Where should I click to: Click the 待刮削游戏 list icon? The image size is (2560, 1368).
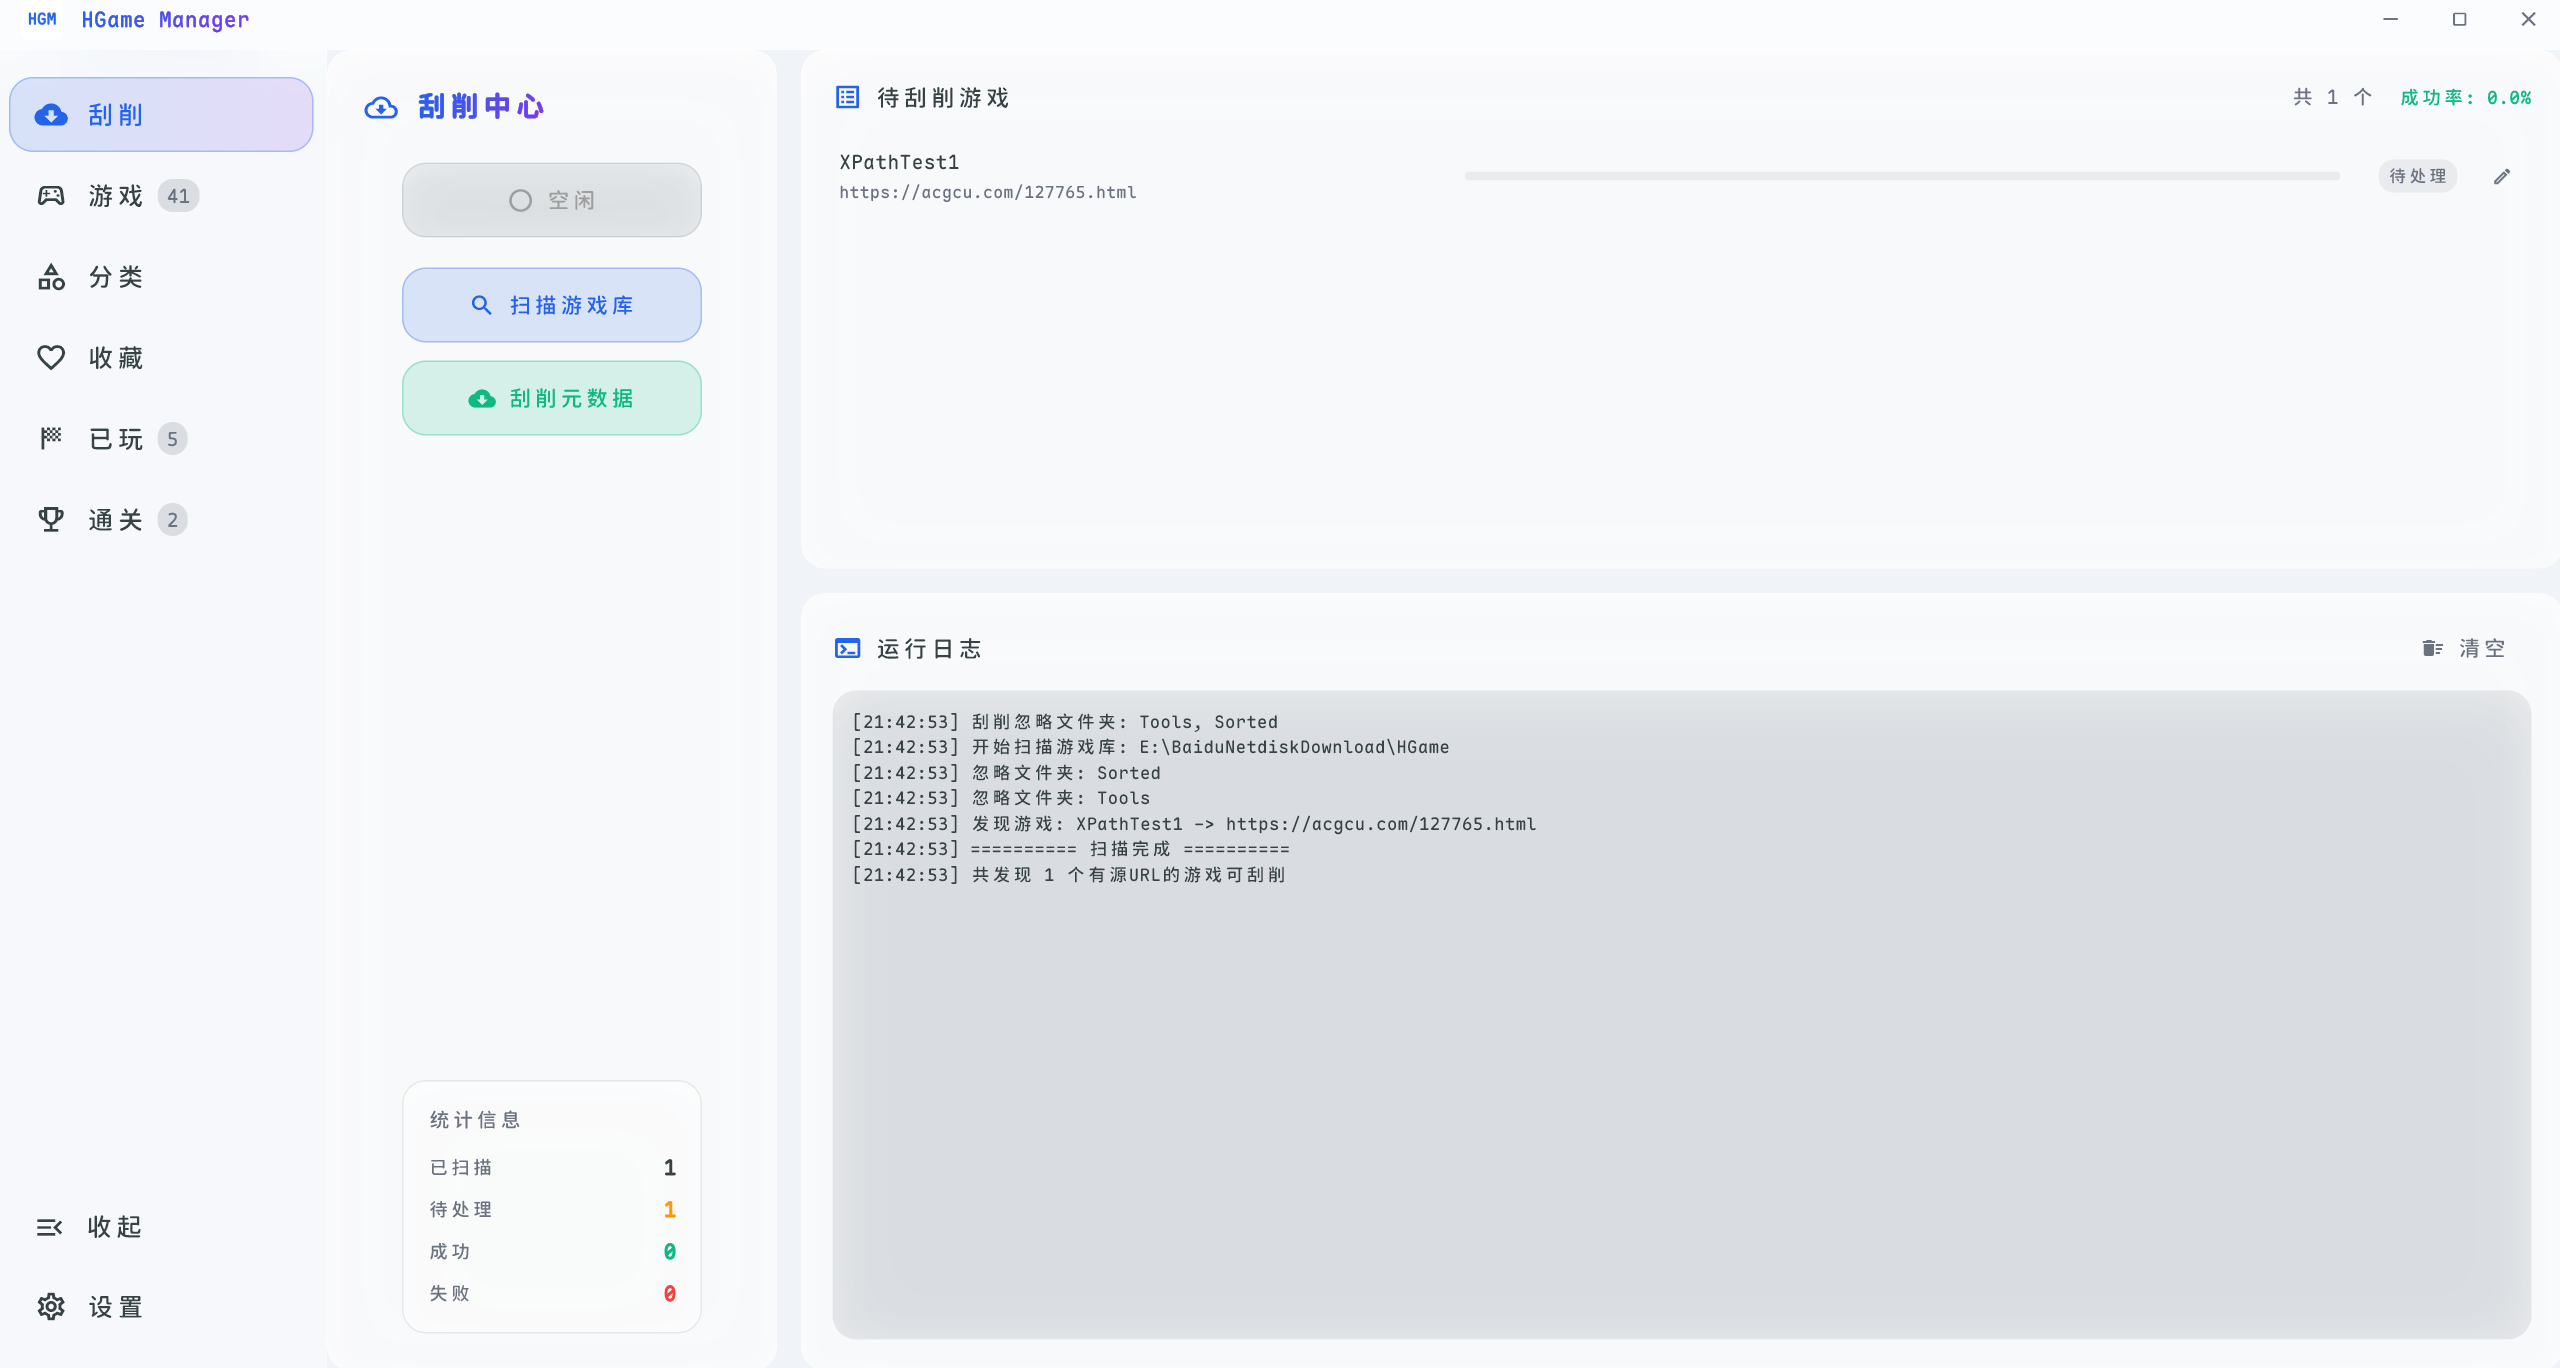[847, 97]
